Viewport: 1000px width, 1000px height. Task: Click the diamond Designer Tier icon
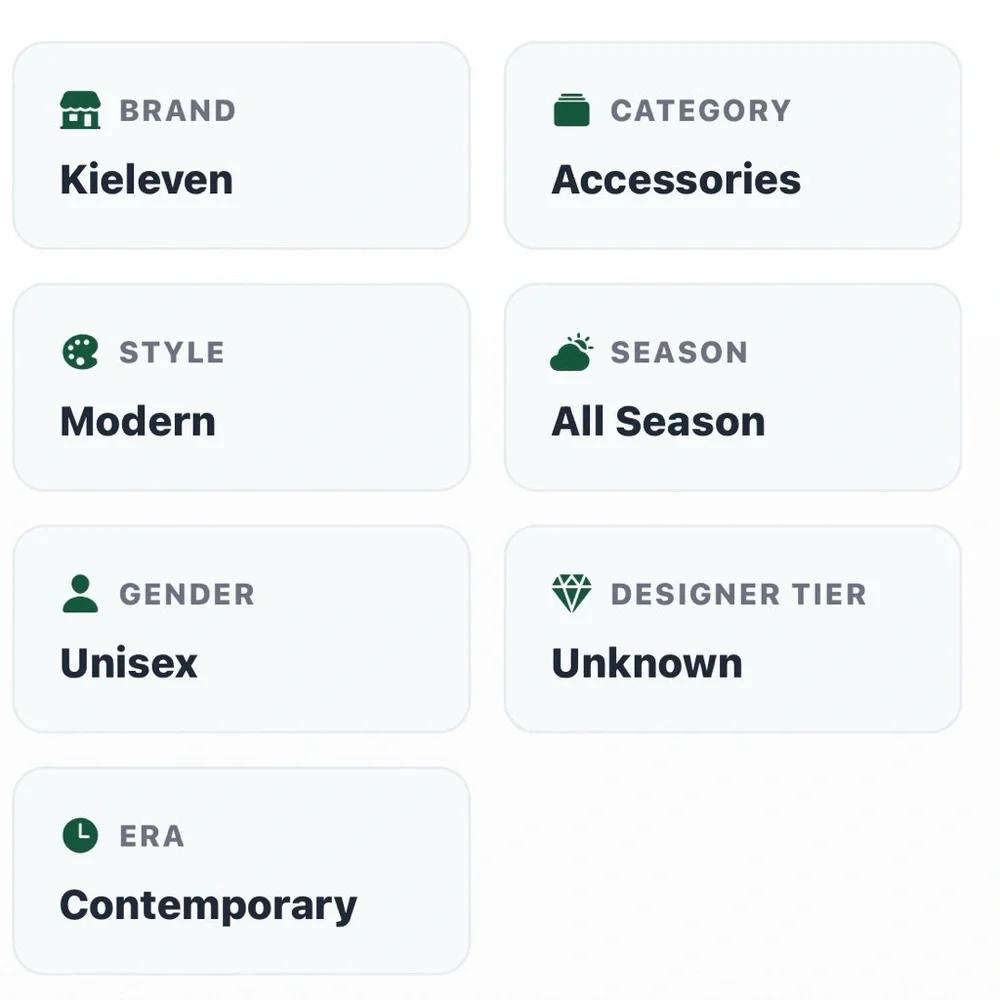tap(571, 594)
